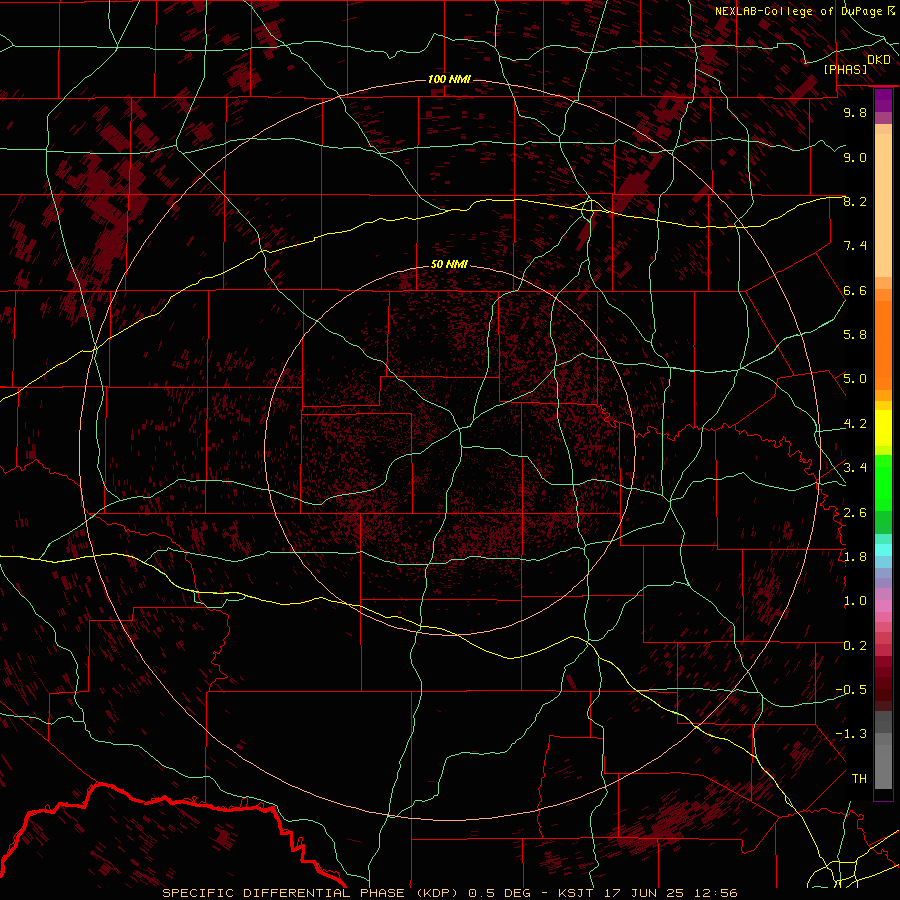Click the cyan band of the color scale
The image size is (900, 900).
[883, 550]
